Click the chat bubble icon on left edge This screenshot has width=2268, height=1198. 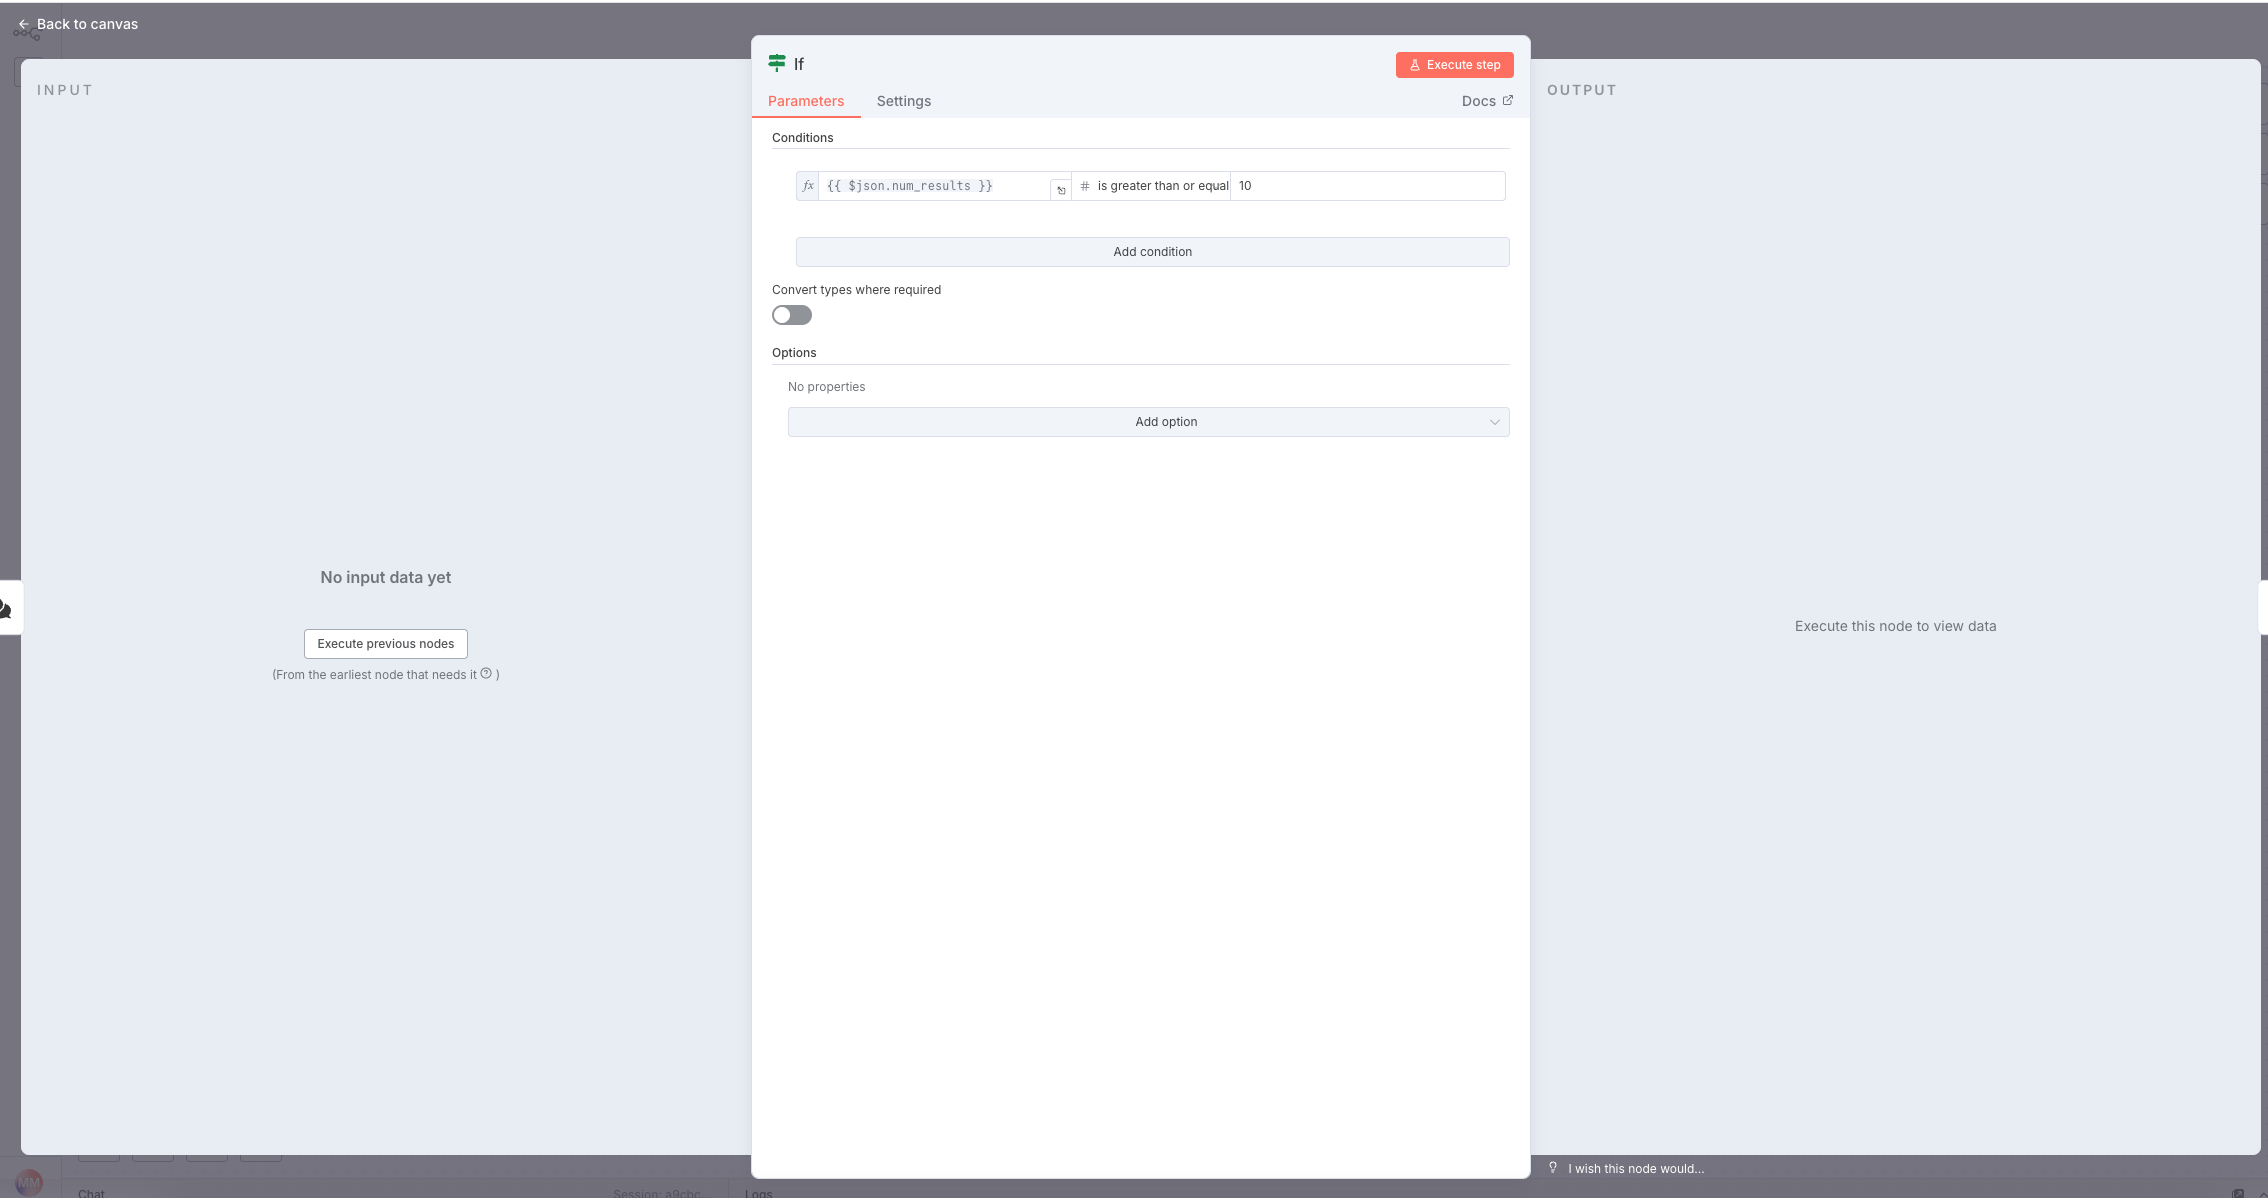coord(6,608)
